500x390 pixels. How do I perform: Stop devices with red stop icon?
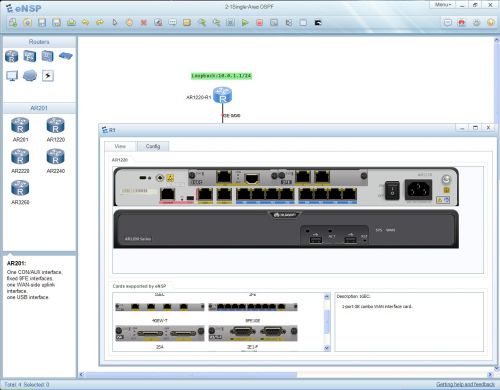point(259,23)
